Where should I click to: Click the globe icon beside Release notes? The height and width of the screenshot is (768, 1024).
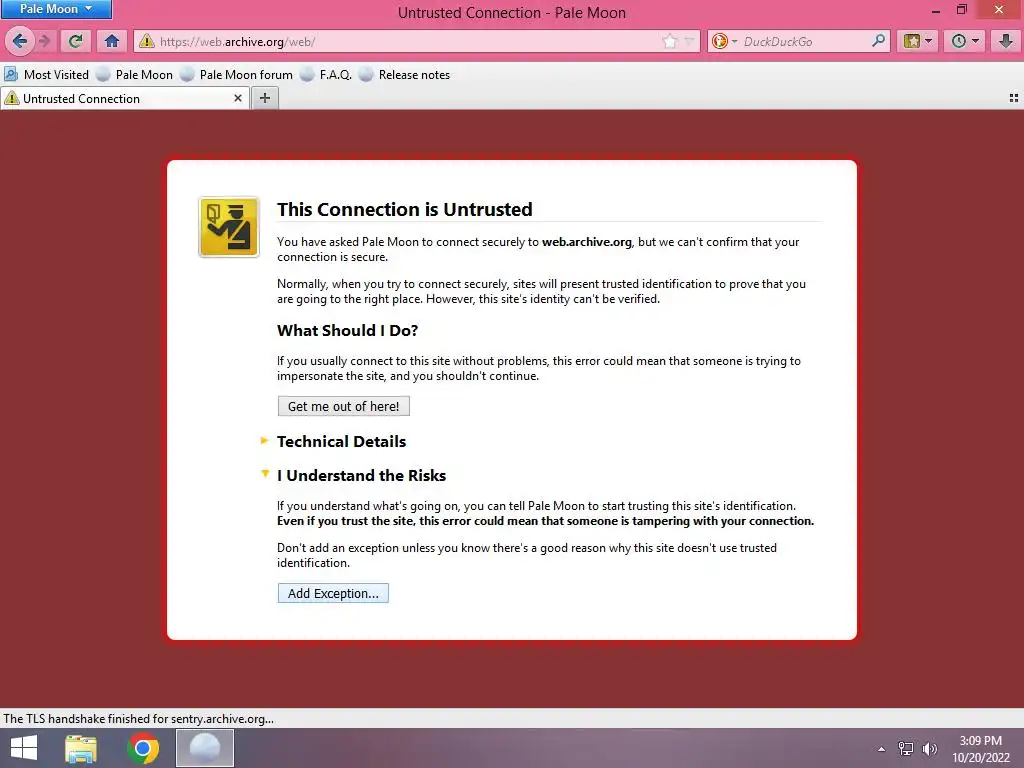point(366,74)
